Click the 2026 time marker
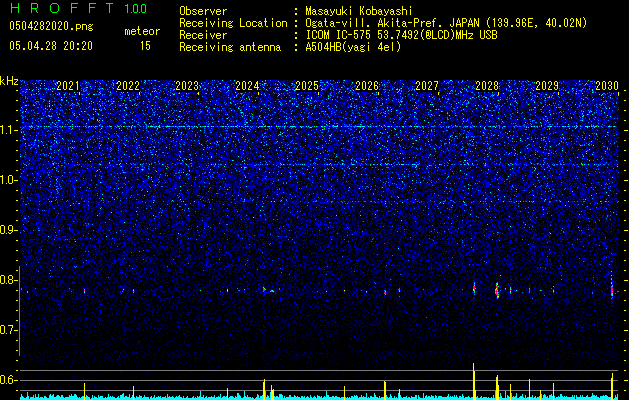Viewport: 629px width, 400px height. (367, 86)
